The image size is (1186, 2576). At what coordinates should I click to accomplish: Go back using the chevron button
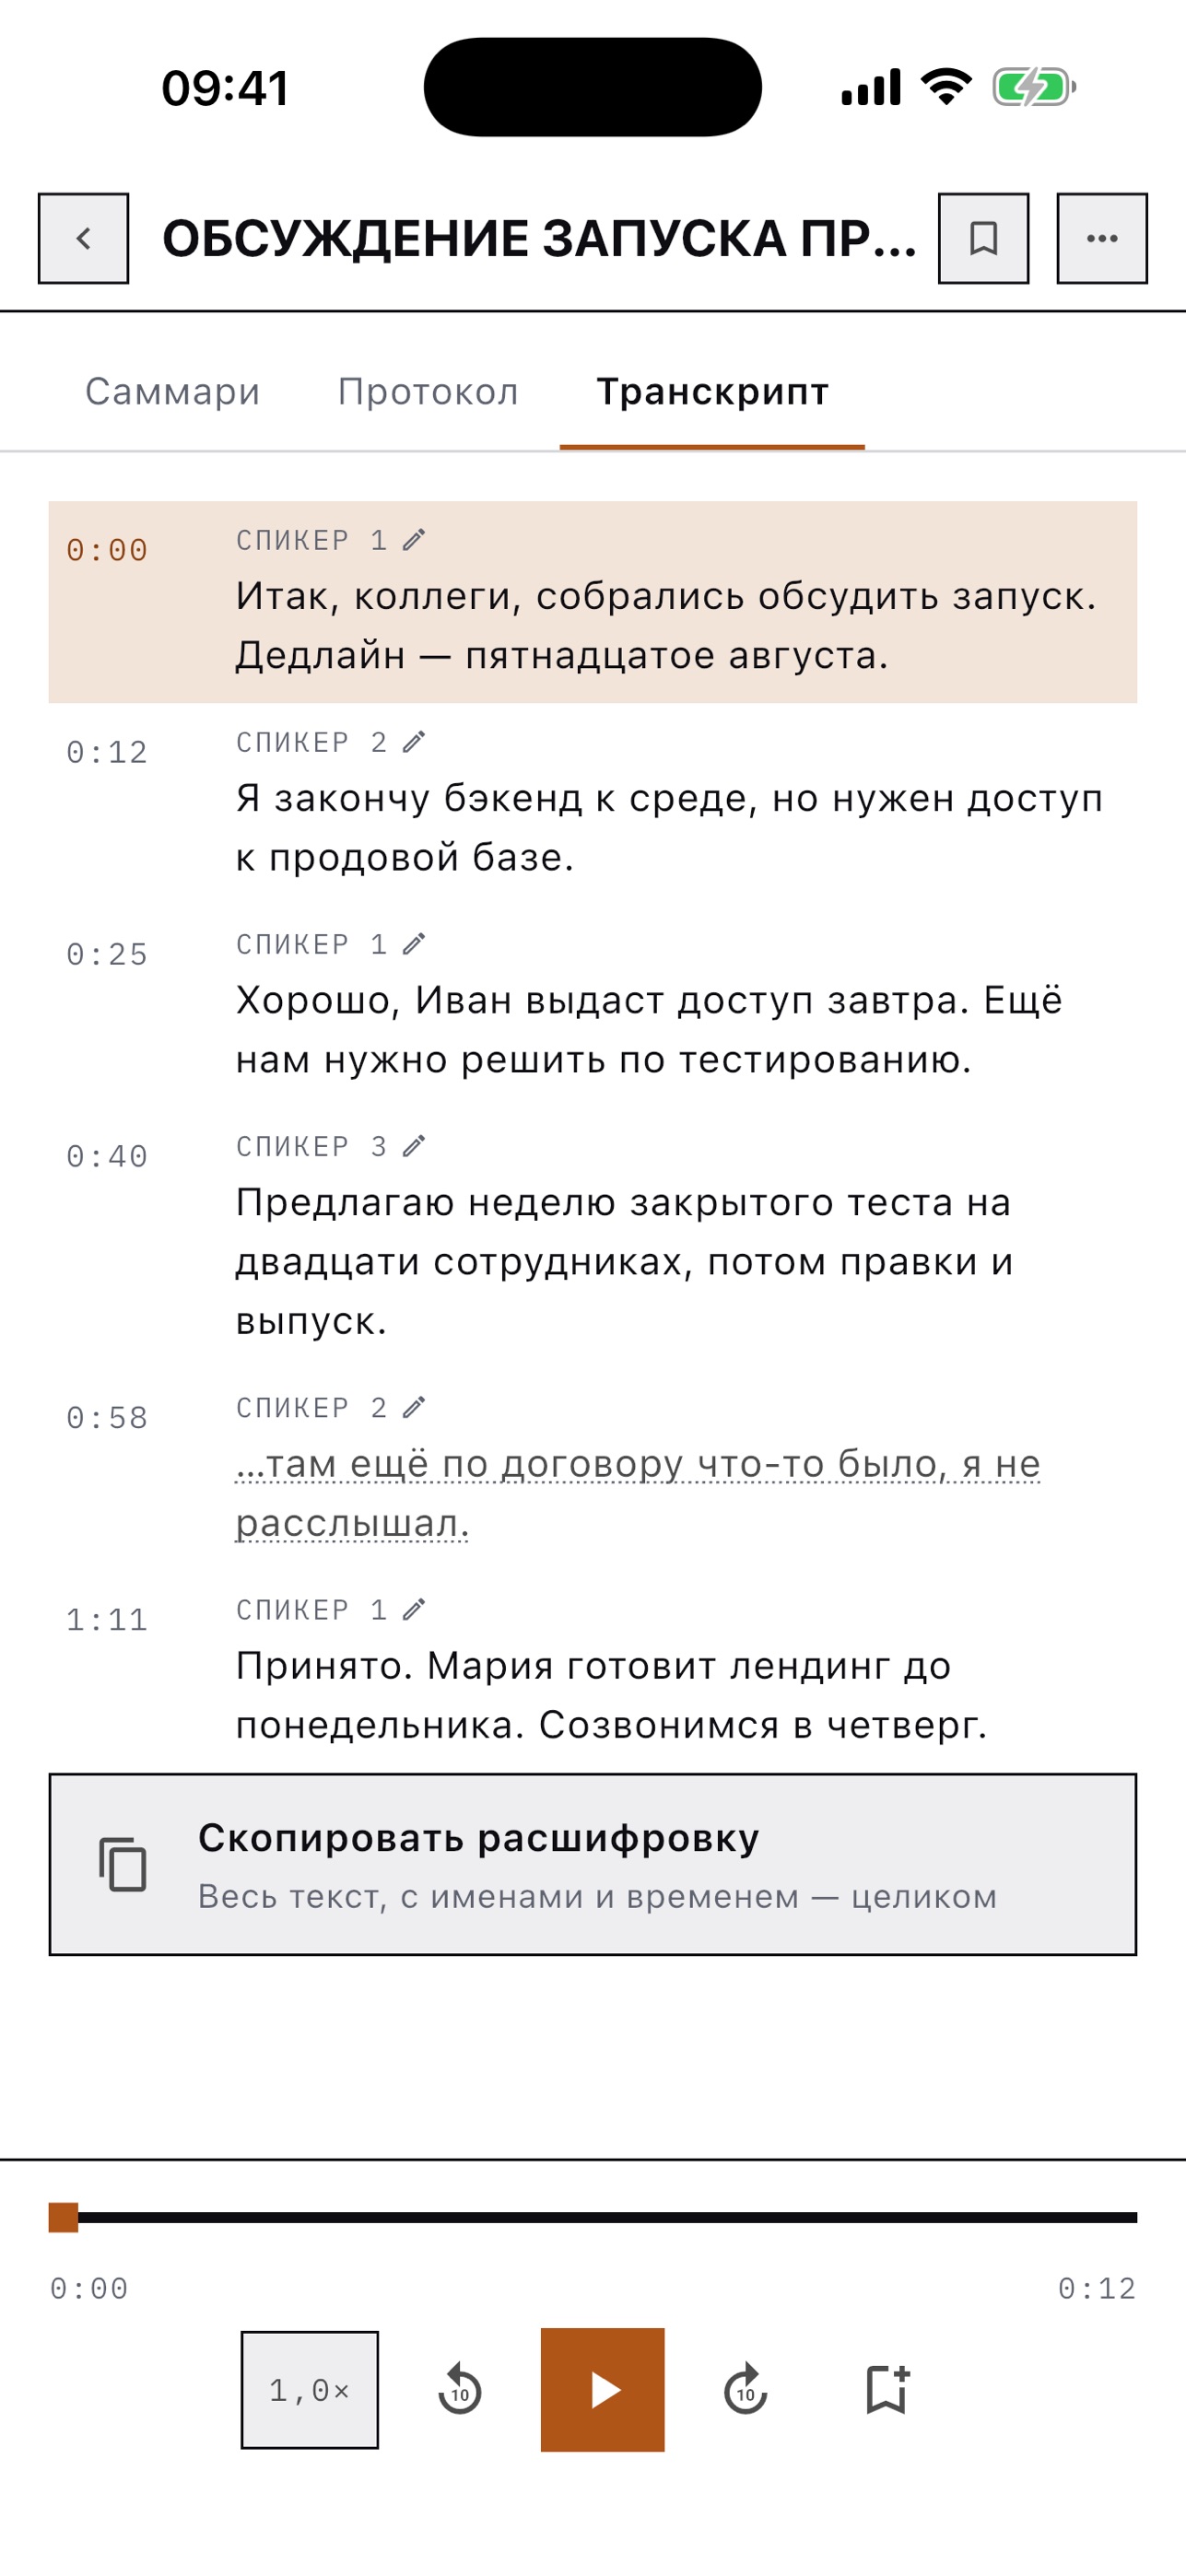coord(83,238)
